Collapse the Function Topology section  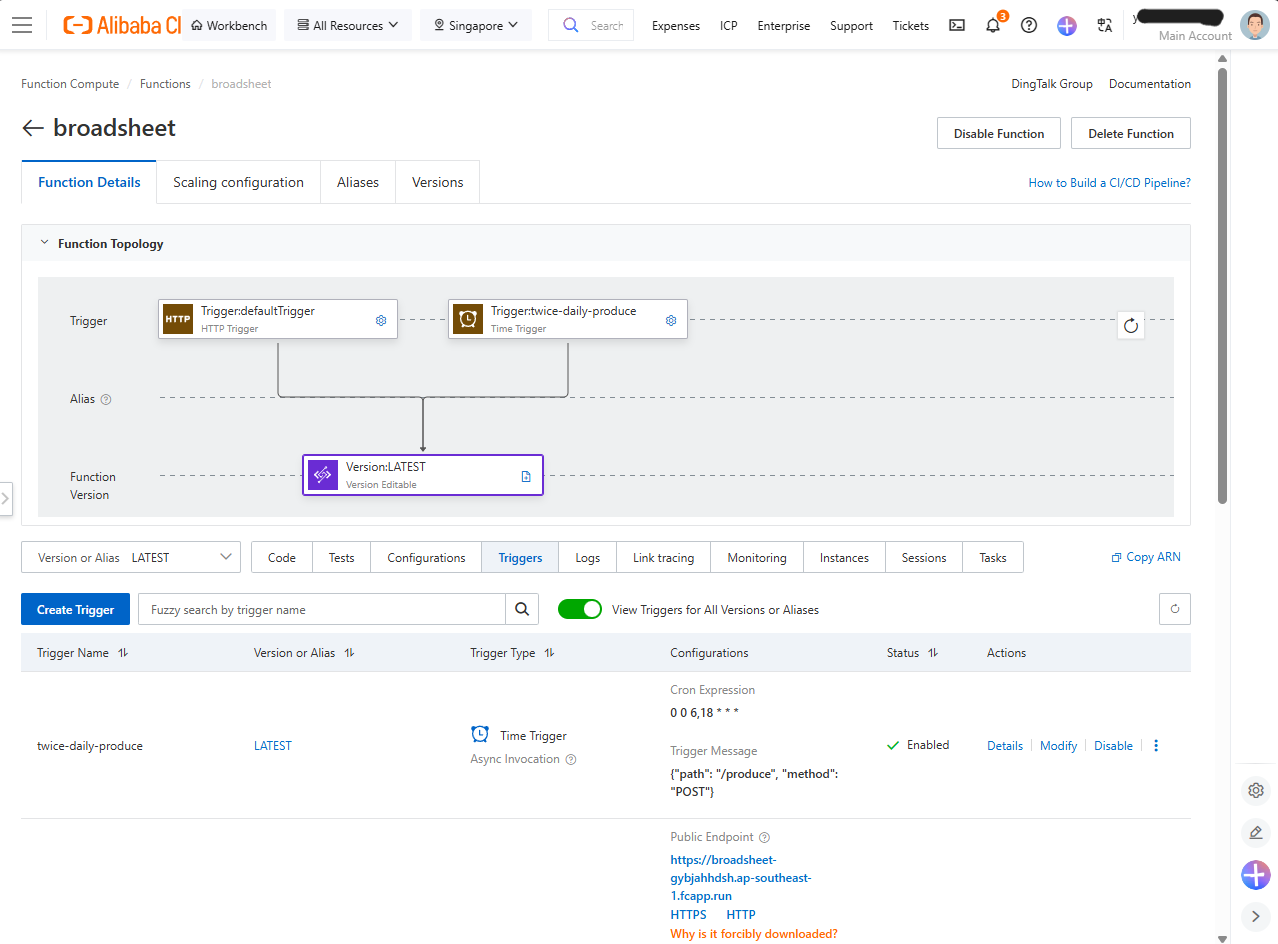pos(44,243)
